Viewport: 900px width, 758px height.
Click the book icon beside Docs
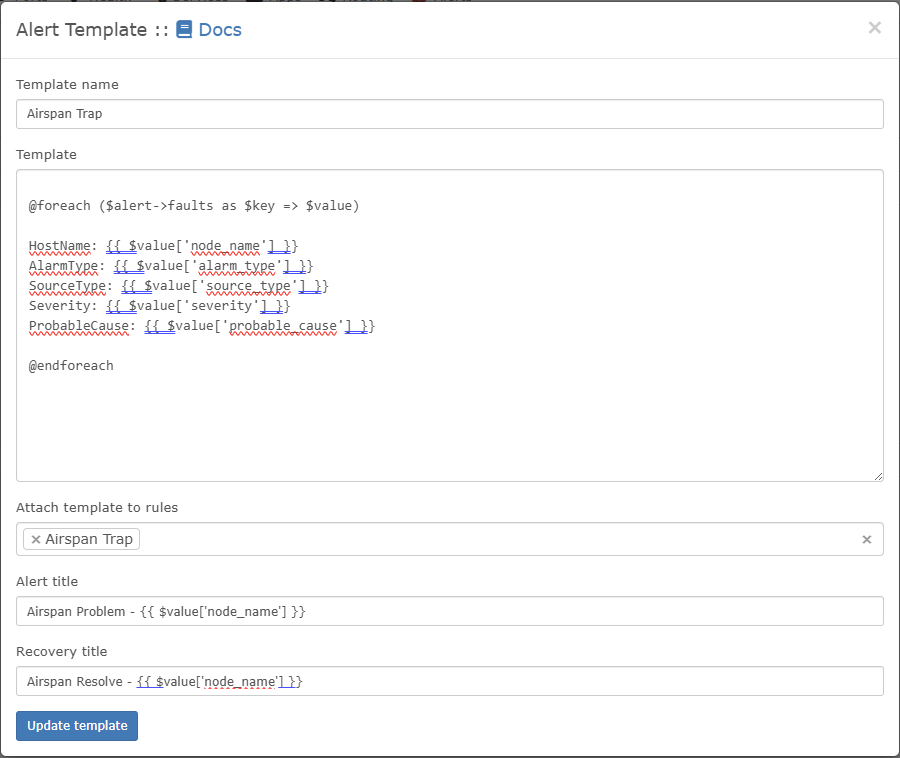pyautogui.click(x=184, y=29)
